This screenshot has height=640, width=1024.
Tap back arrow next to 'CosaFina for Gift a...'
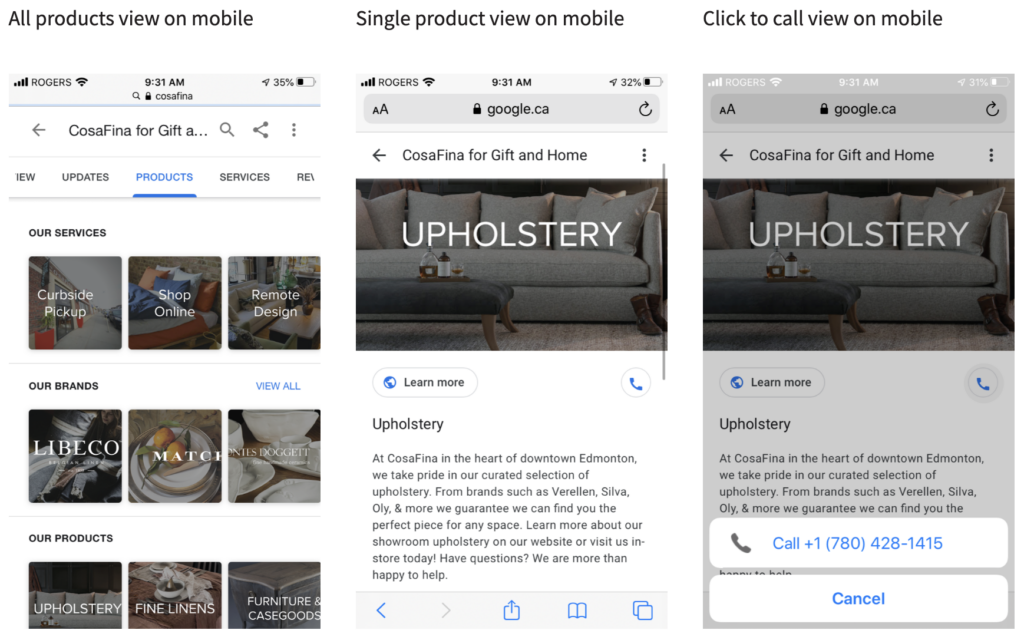tap(39, 130)
